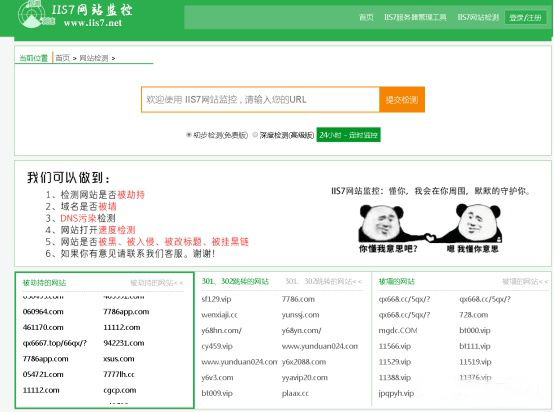Open 11519.vip link
Viewport: 554px width, 412px height.
[475, 362]
